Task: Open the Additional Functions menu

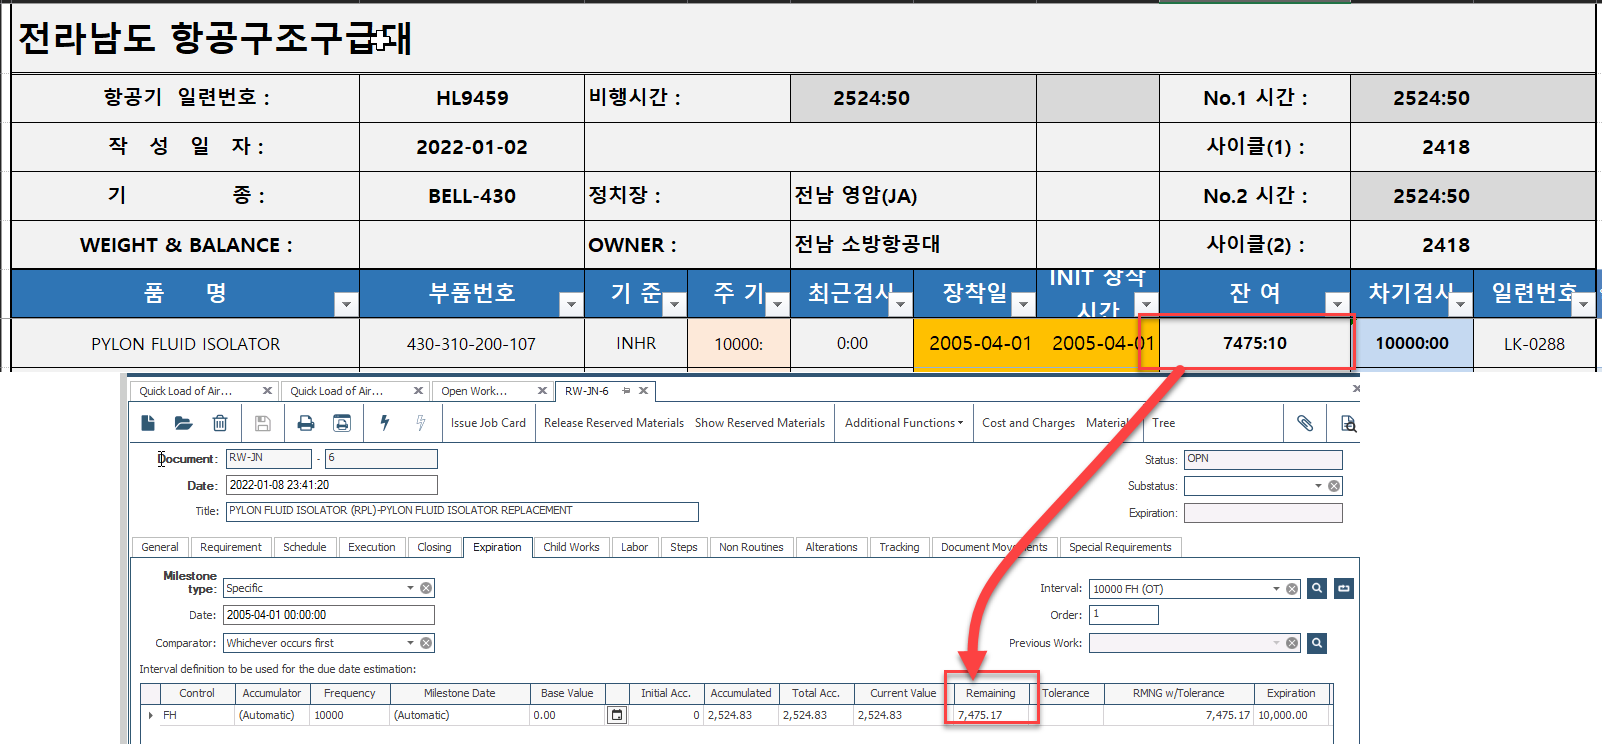Action: [x=903, y=423]
